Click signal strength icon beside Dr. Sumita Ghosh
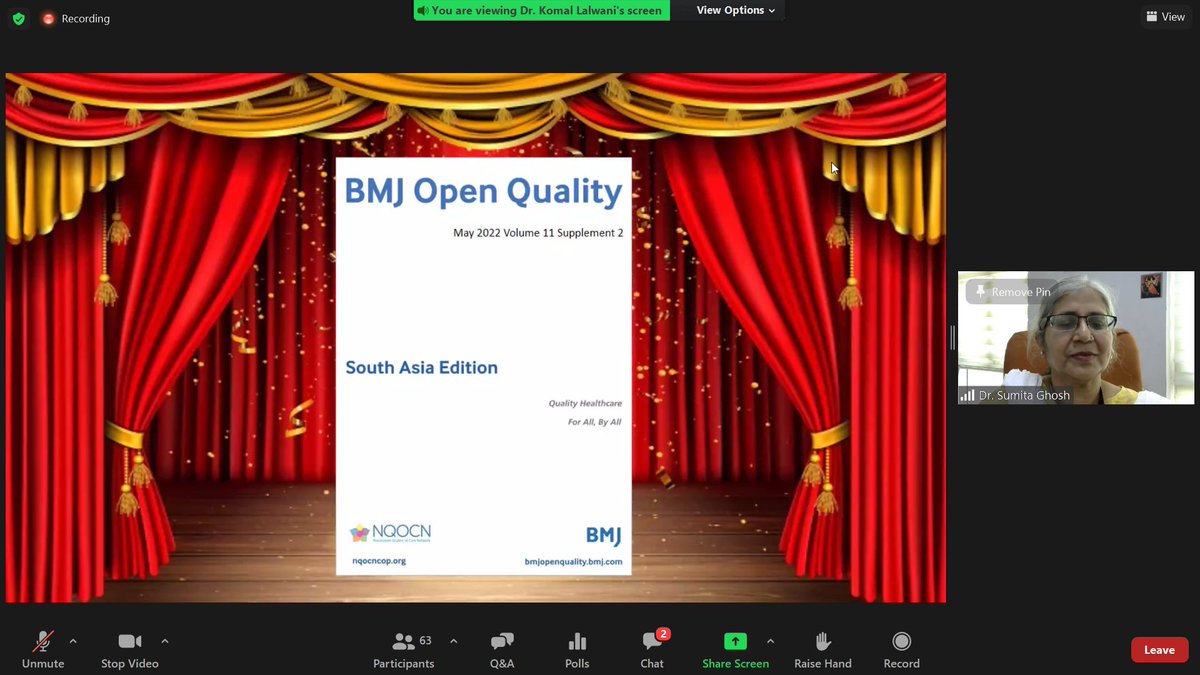The image size is (1200, 675). [x=967, y=395]
